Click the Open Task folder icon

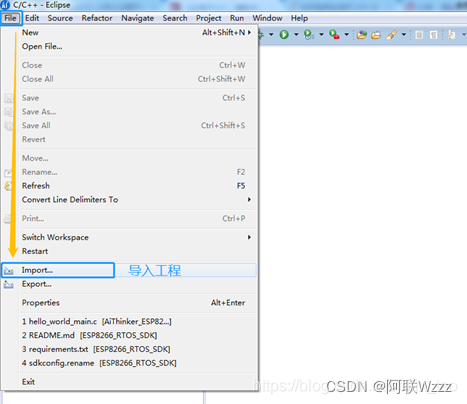point(376,35)
